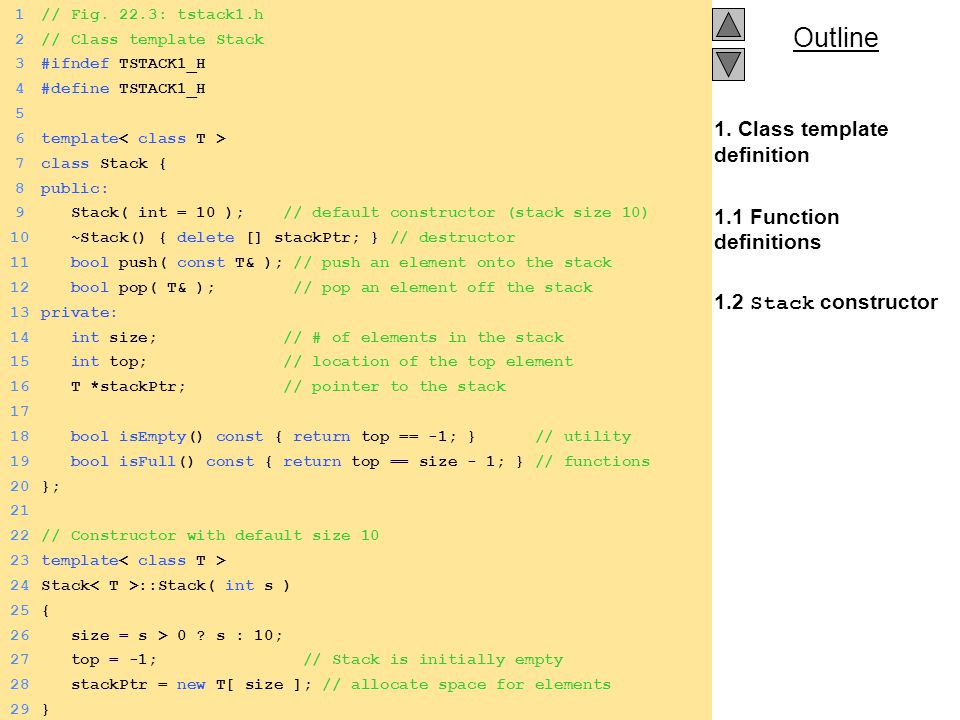Select '1.2 Stack constructor' outline entry

point(826,302)
